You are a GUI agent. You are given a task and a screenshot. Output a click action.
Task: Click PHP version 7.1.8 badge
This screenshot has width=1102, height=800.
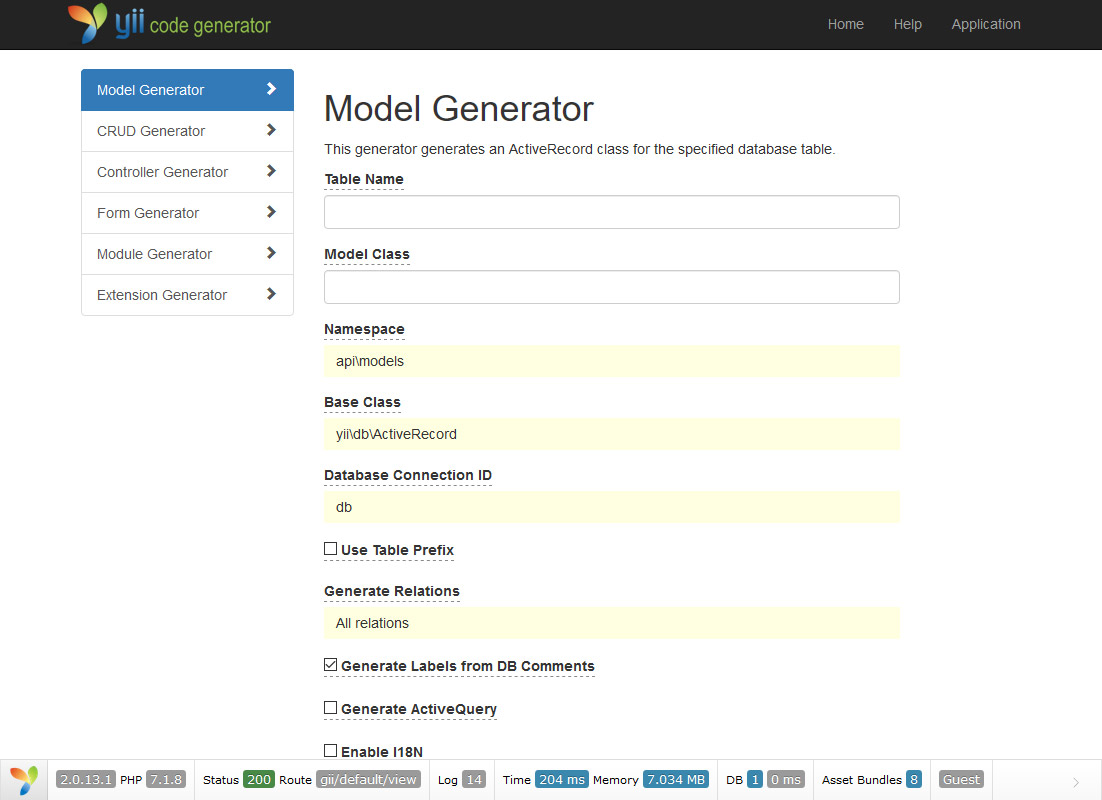pyautogui.click(x=166, y=780)
